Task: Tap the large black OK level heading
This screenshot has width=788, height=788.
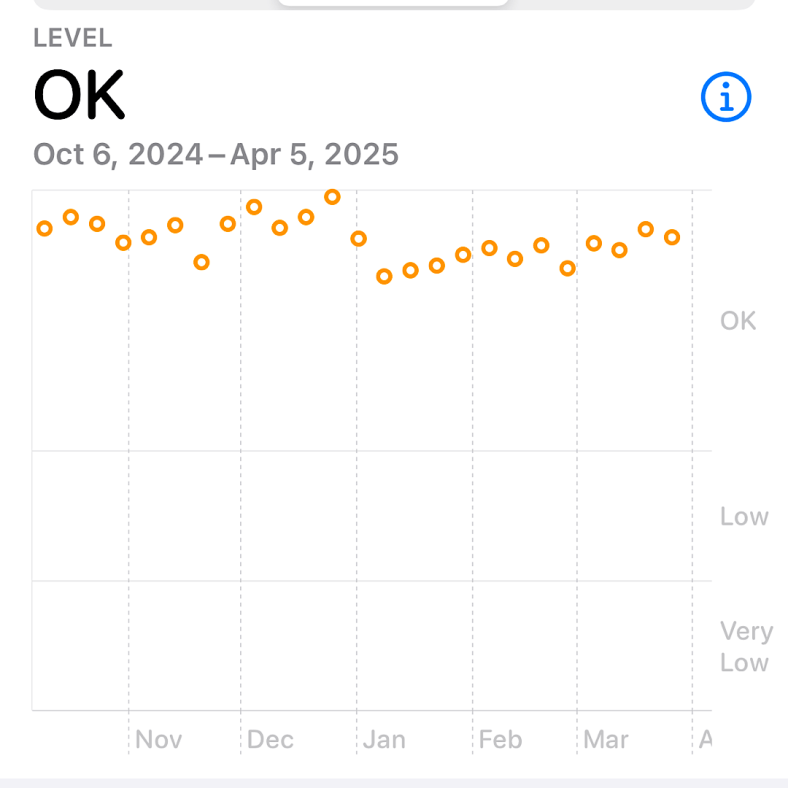Action: point(79,96)
